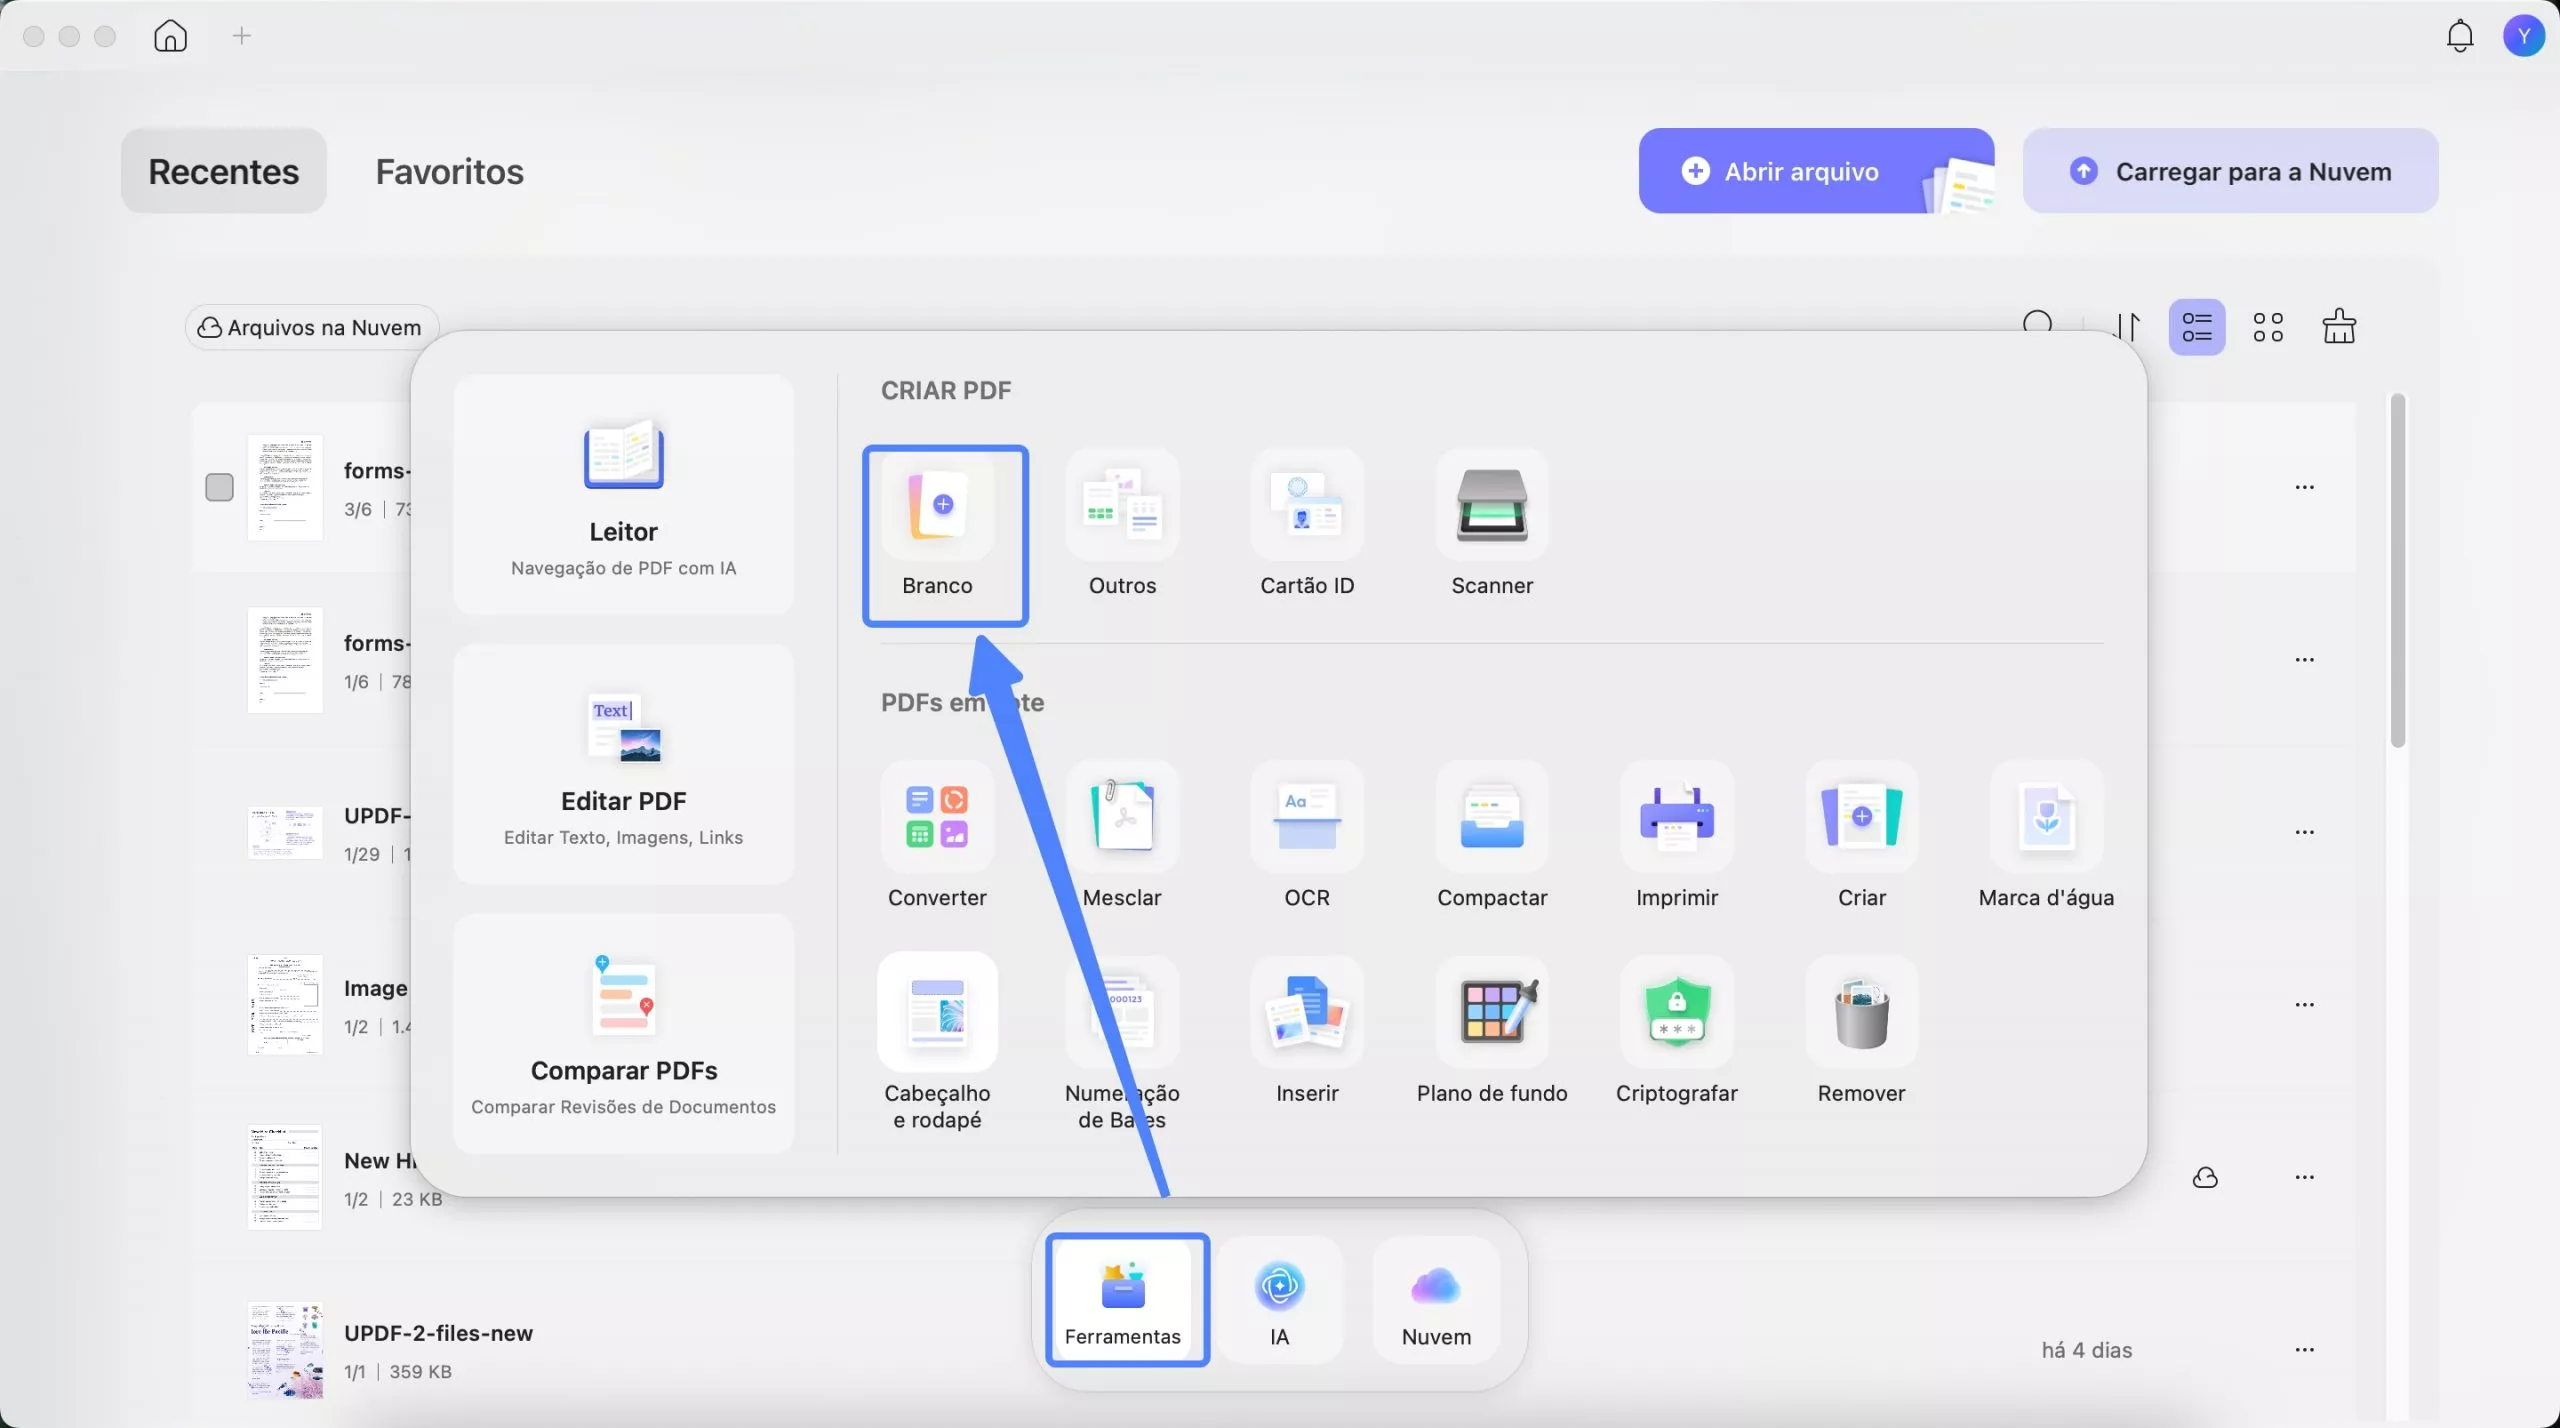The width and height of the screenshot is (2560, 1428).
Task: Open the Outros create option
Action: coord(1122,526)
